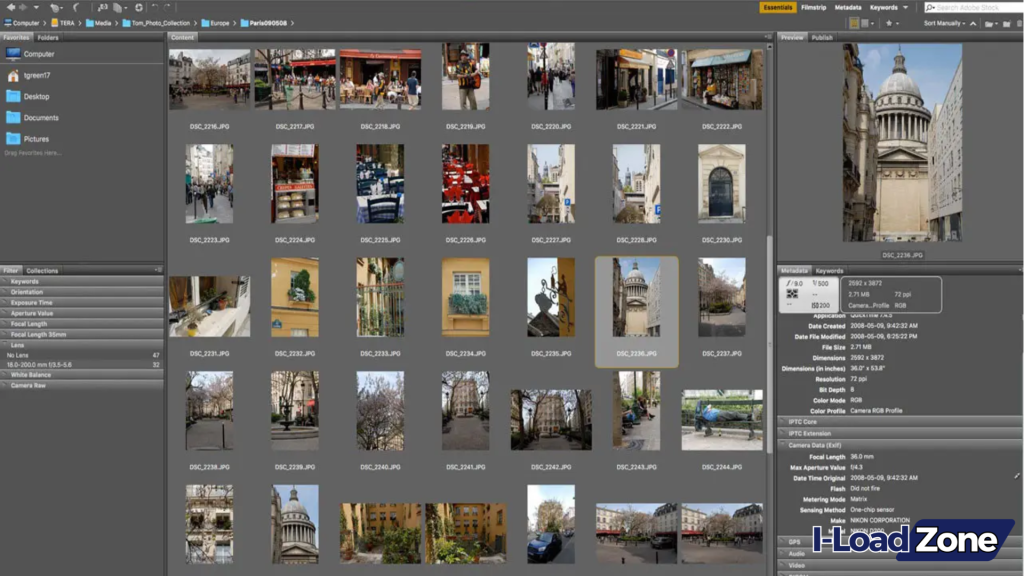Open the Collections tab

[x=42, y=271]
